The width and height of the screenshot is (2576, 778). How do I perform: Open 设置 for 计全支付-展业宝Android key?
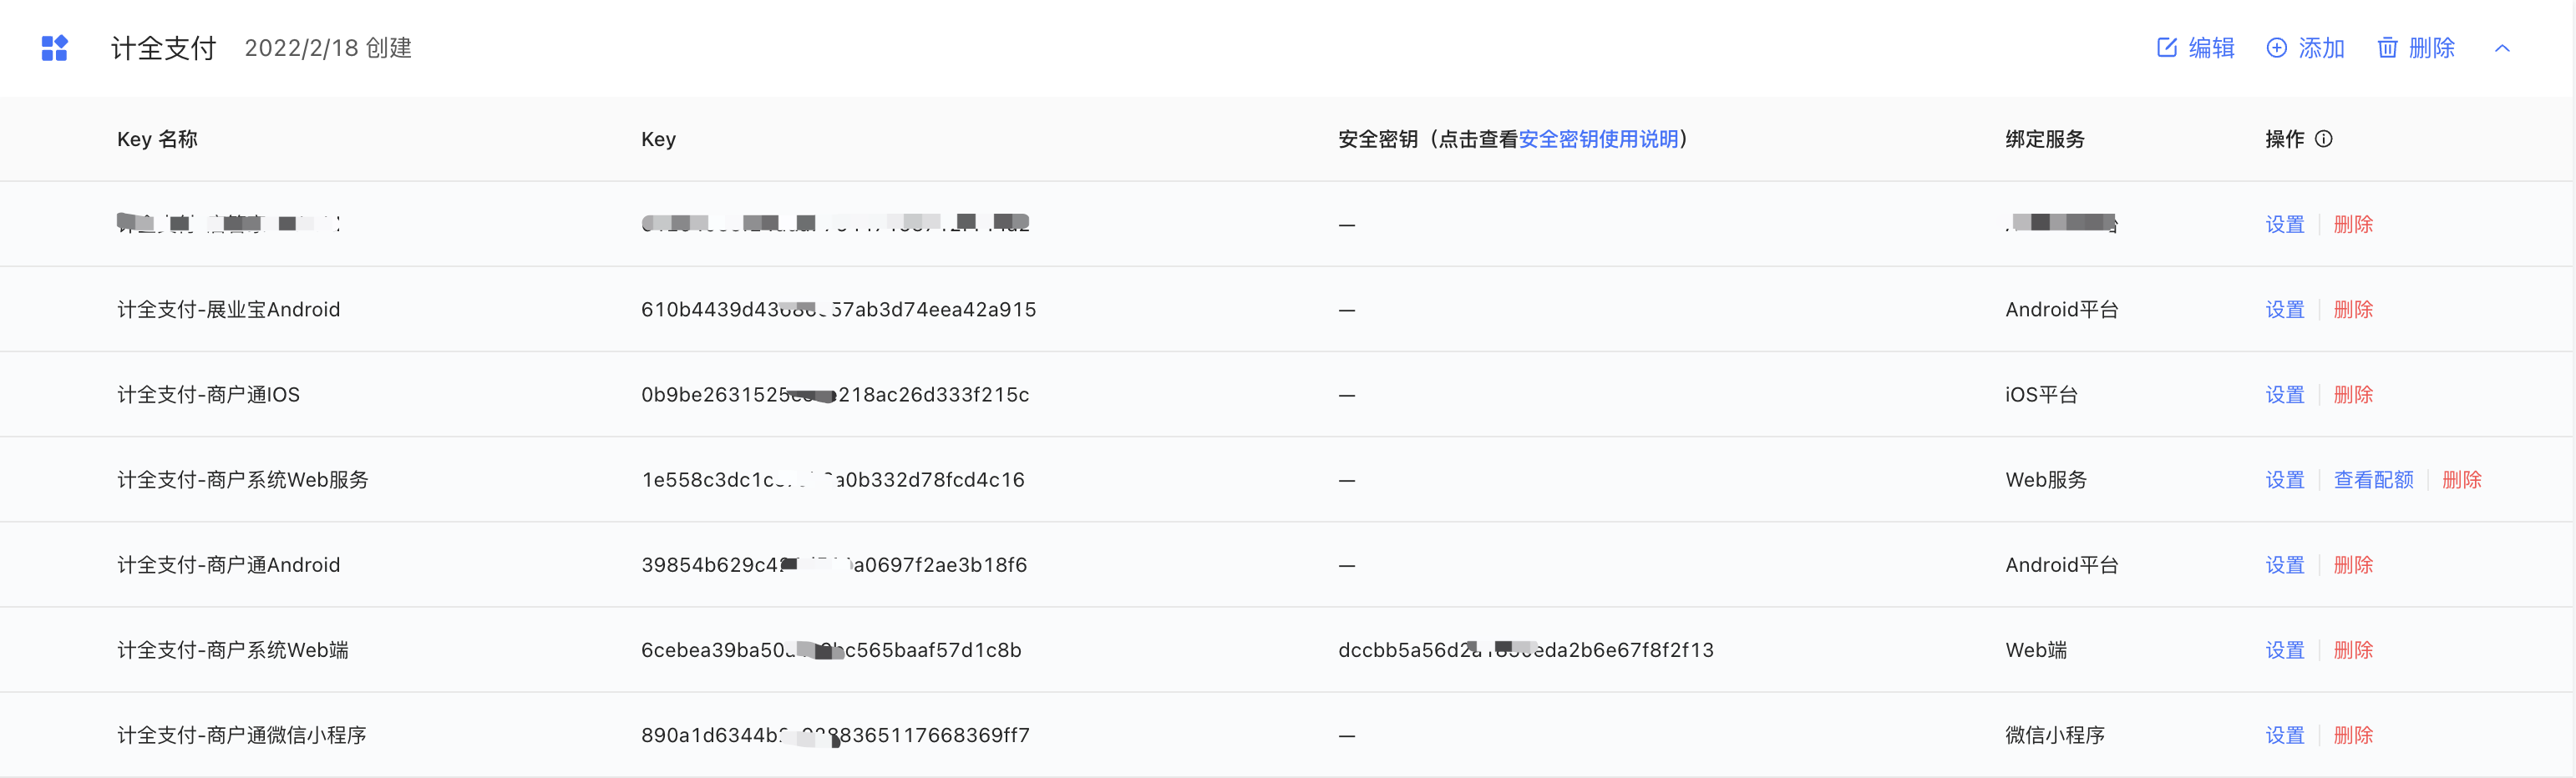[x=2284, y=310]
